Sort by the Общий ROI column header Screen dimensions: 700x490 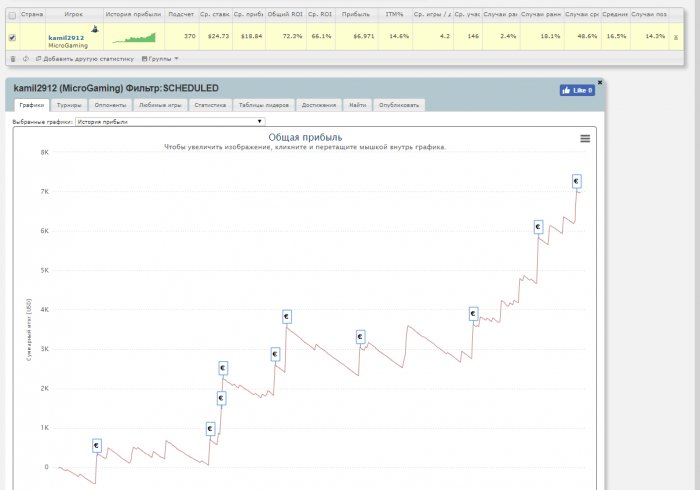(x=285, y=14)
